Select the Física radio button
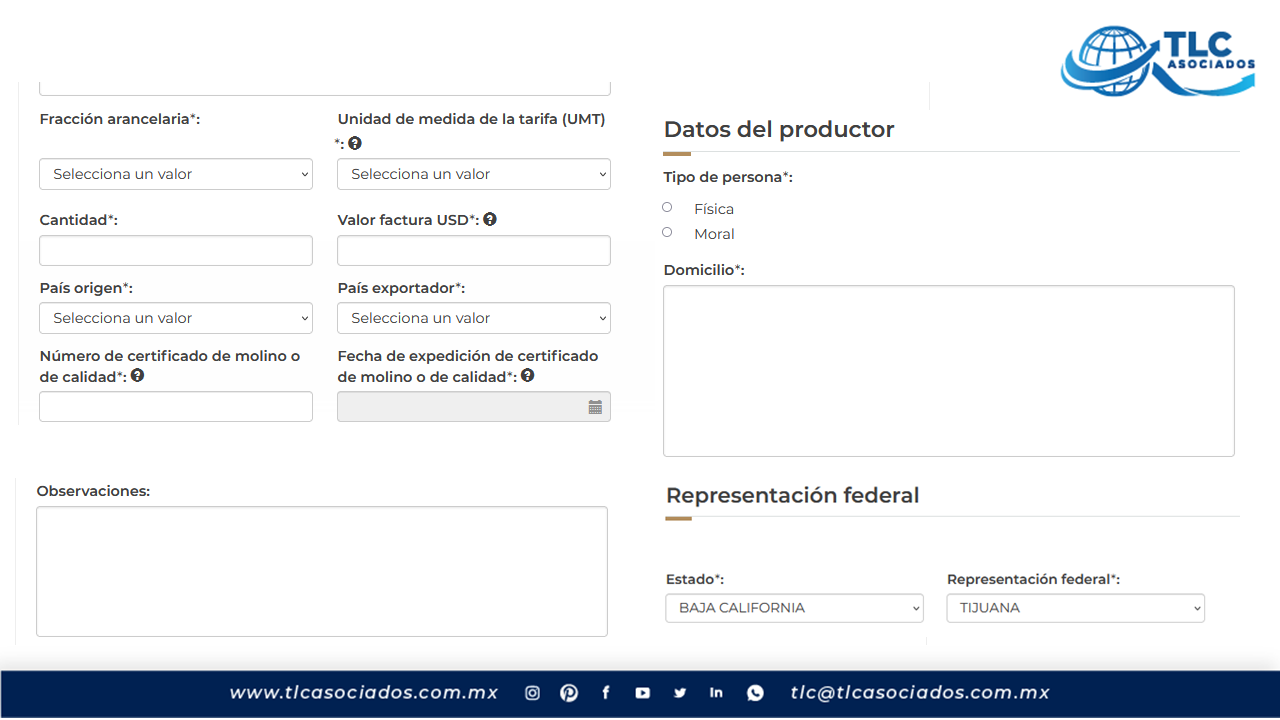Image resolution: width=1280 pixels, height=720 pixels. [x=667, y=207]
